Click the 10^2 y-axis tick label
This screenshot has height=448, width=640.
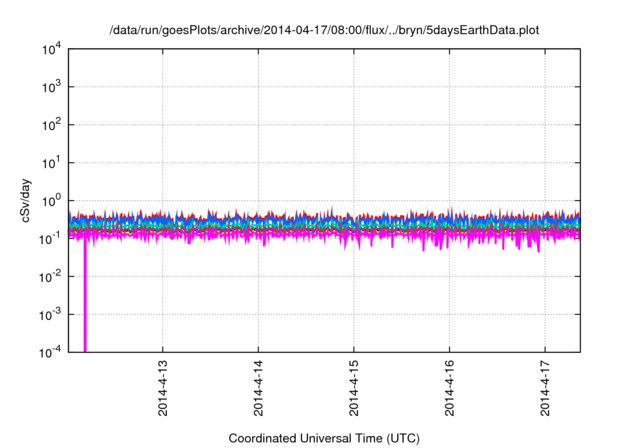[51, 125]
